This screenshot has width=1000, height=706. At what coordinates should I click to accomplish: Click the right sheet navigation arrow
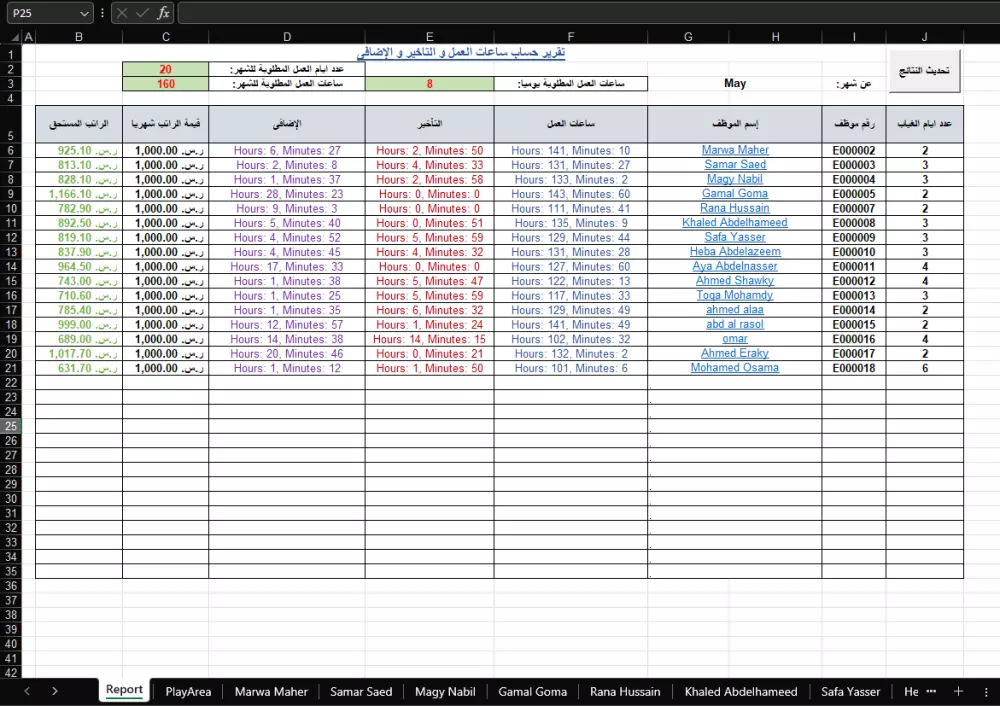[55, 691]
